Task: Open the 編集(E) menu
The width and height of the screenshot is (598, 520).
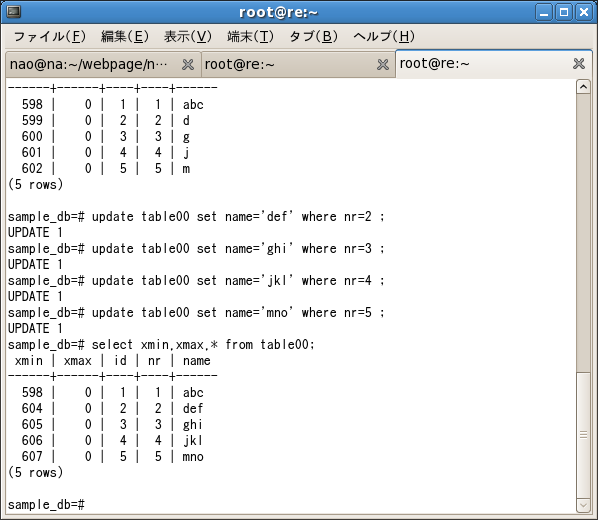Action: point(125,37)
